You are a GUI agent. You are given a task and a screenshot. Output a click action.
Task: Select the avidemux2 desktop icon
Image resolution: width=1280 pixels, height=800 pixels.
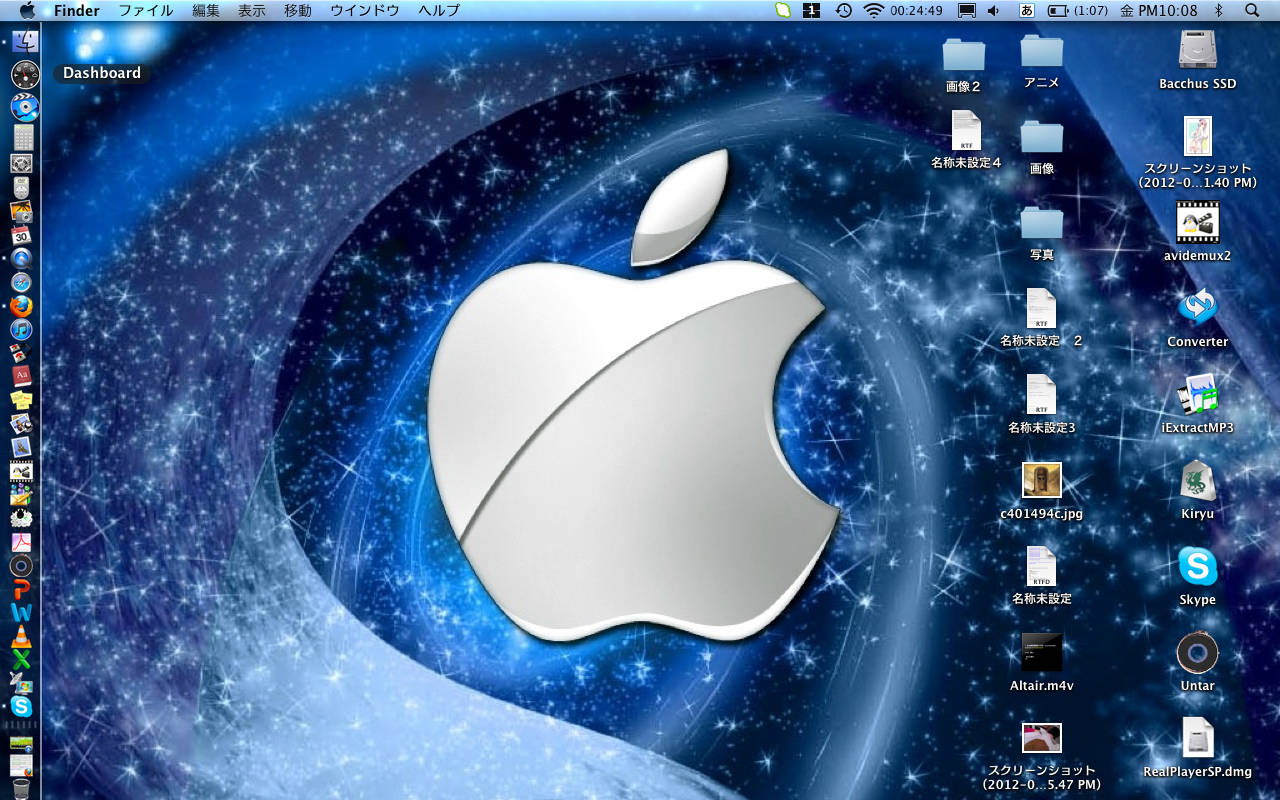(1197, 222)
